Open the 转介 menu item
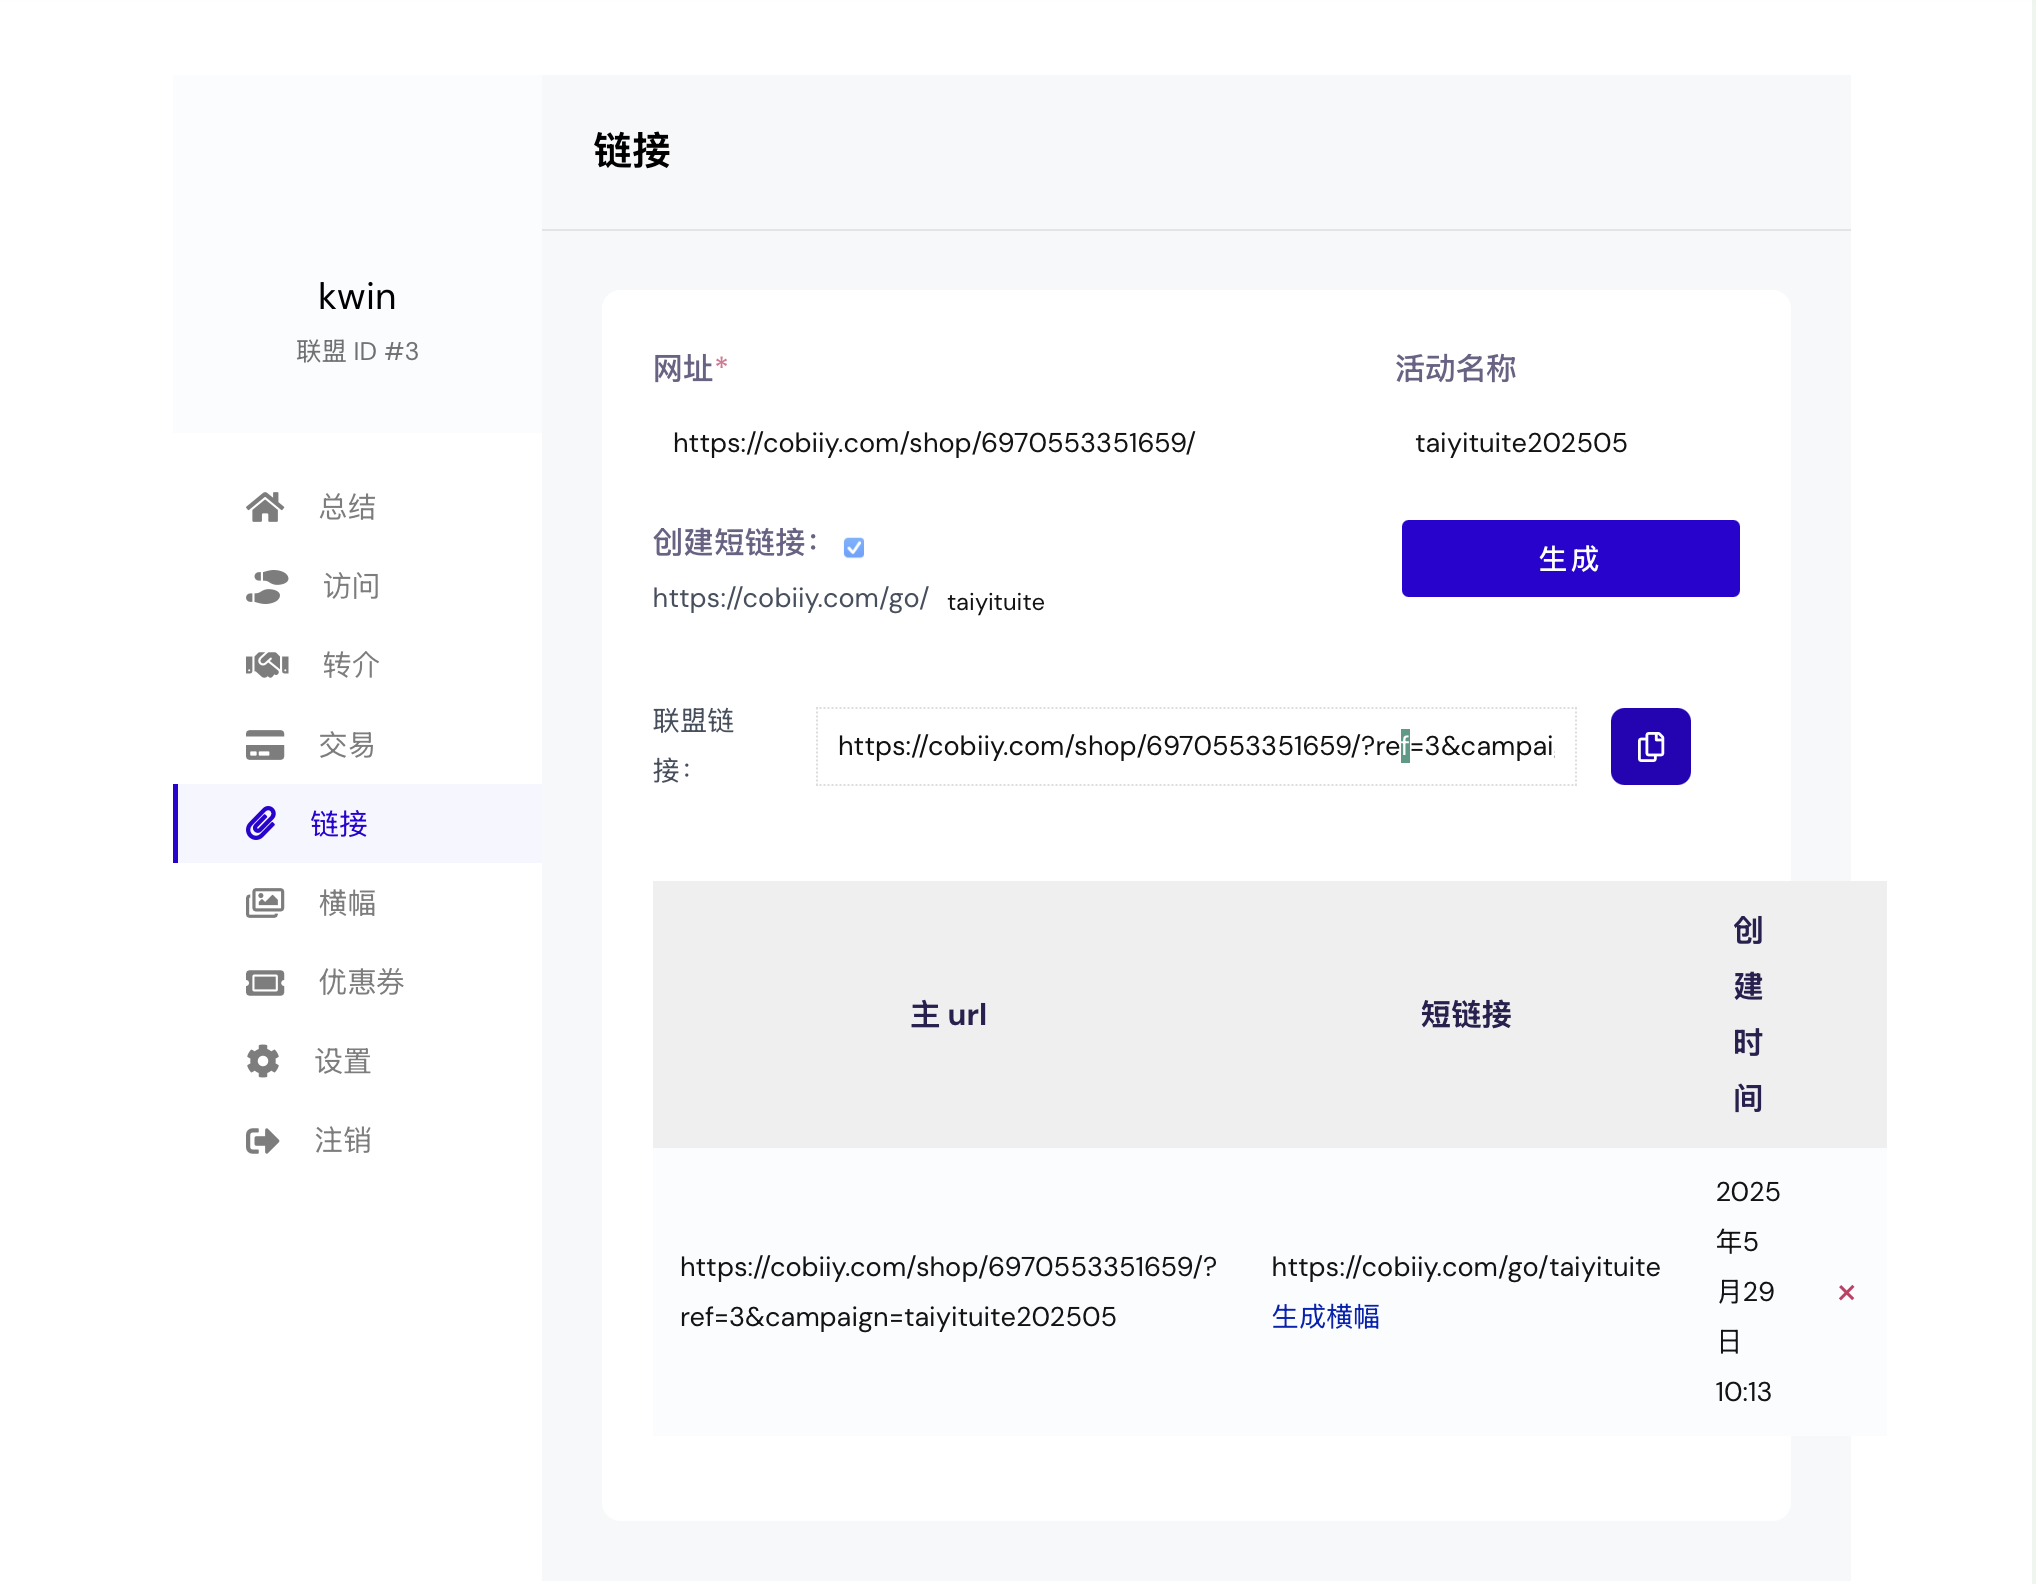 [x=358, y=665]
